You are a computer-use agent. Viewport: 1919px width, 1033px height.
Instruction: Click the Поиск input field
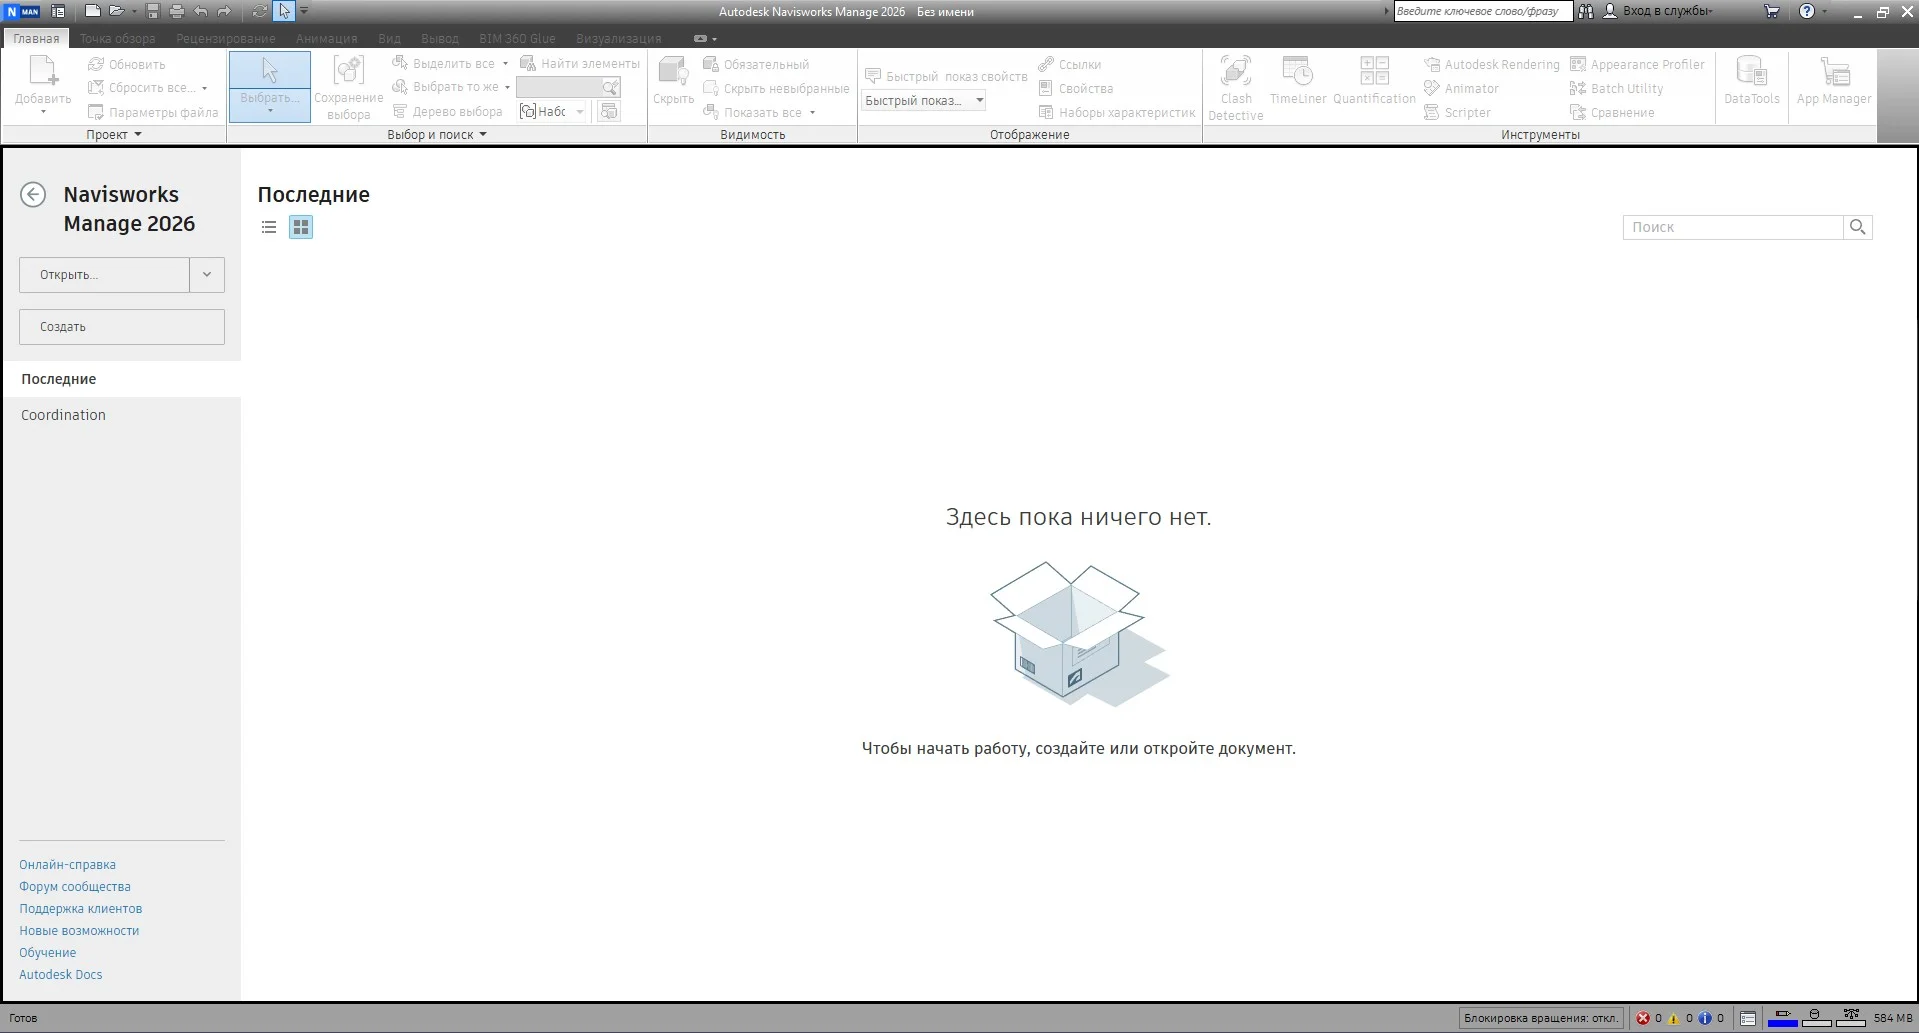pos(1732,227)
